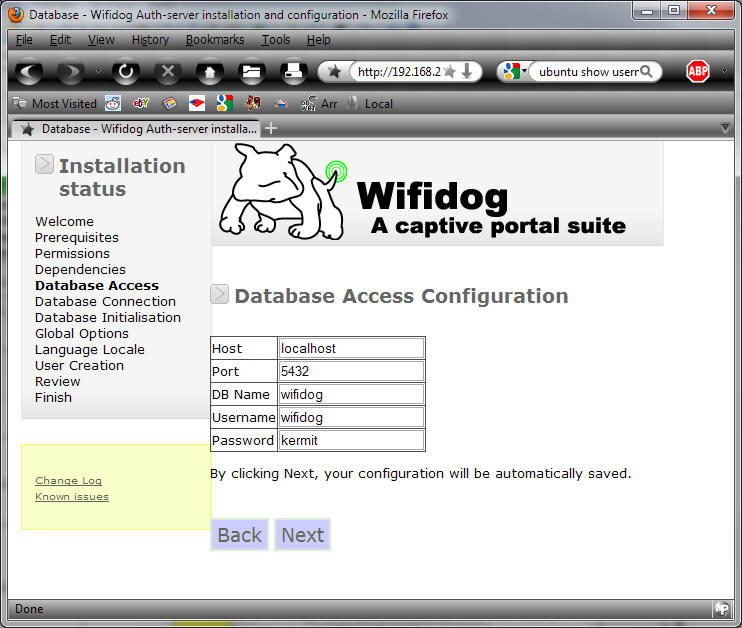This screenshot has width=742, height=628.
Task: Open the Help menu
Action: (318, 40)
